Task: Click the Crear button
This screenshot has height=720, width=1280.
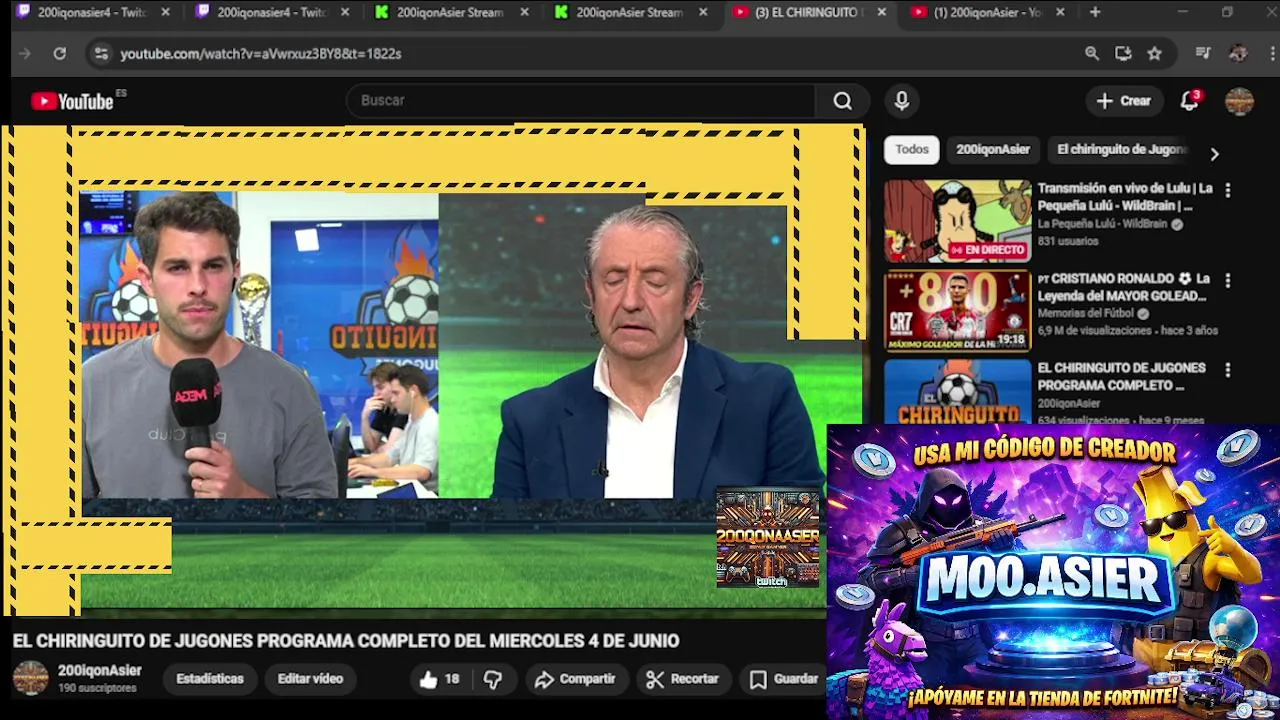Action: (x=1124, y=101)
